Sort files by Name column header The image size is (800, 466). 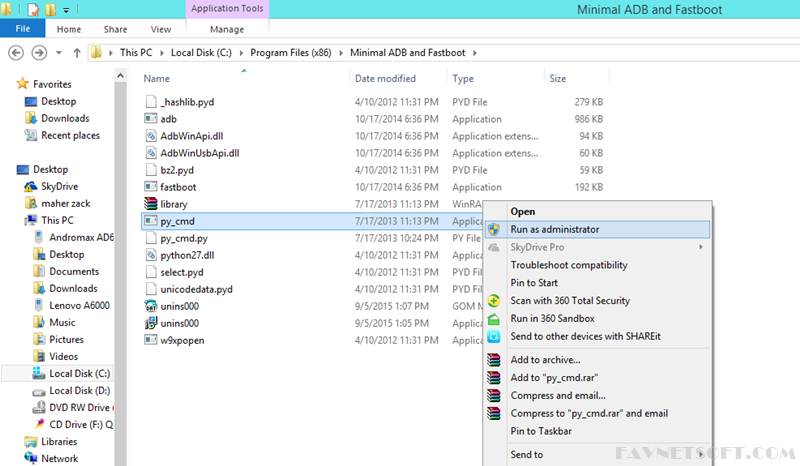(x=156, y=79)
